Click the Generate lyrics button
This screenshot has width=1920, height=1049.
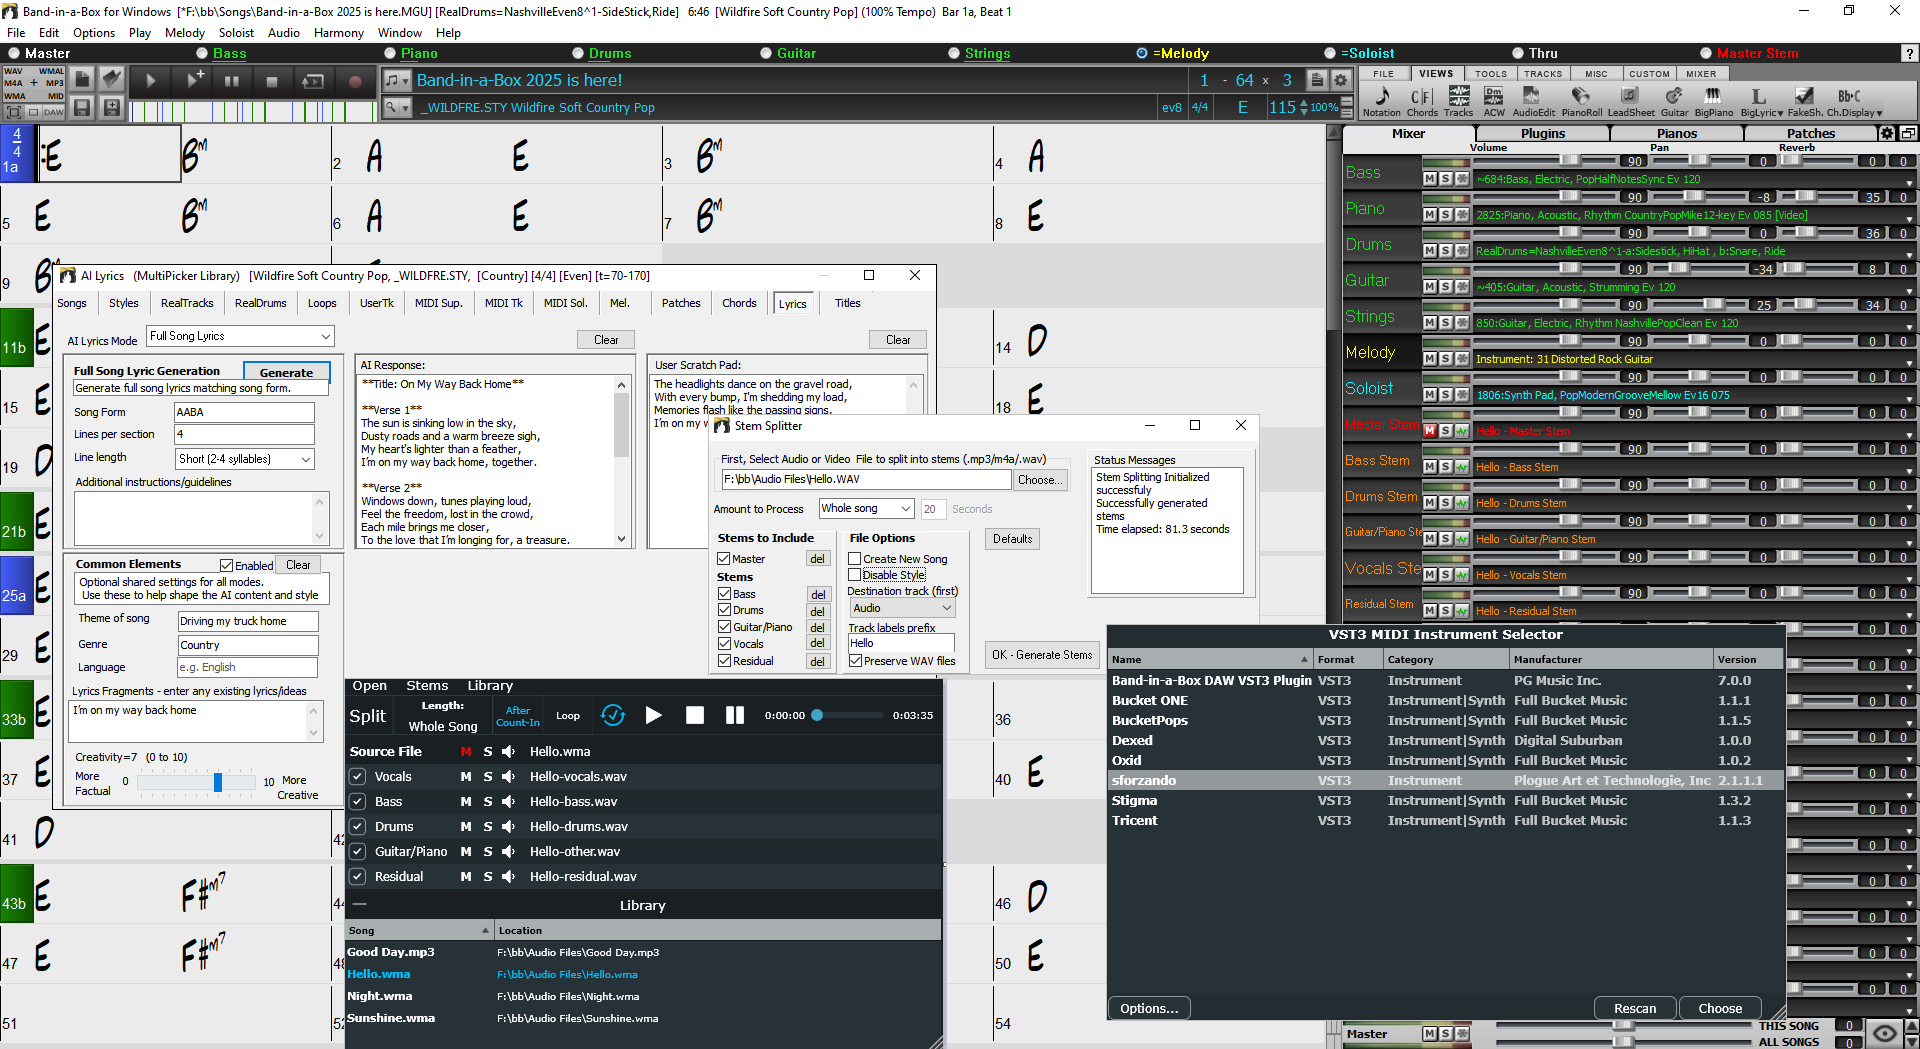[x=286, y=372]
